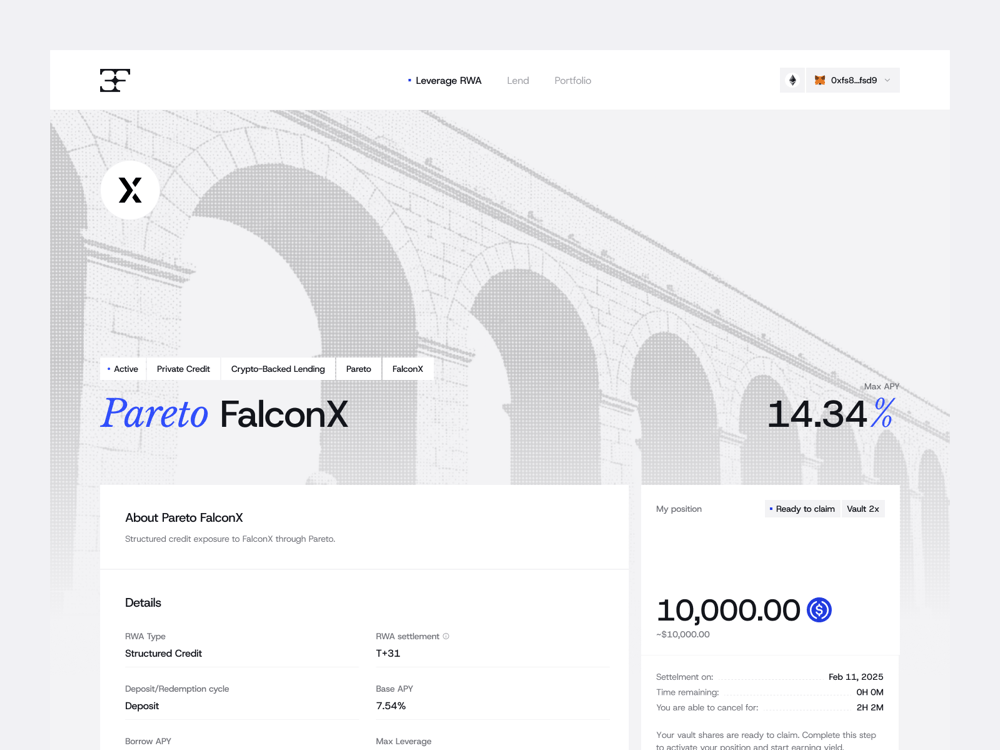Viewport: 1000px width, 750px height.
Task: Click the Base APY label
Action: click(x=394, y=689)
